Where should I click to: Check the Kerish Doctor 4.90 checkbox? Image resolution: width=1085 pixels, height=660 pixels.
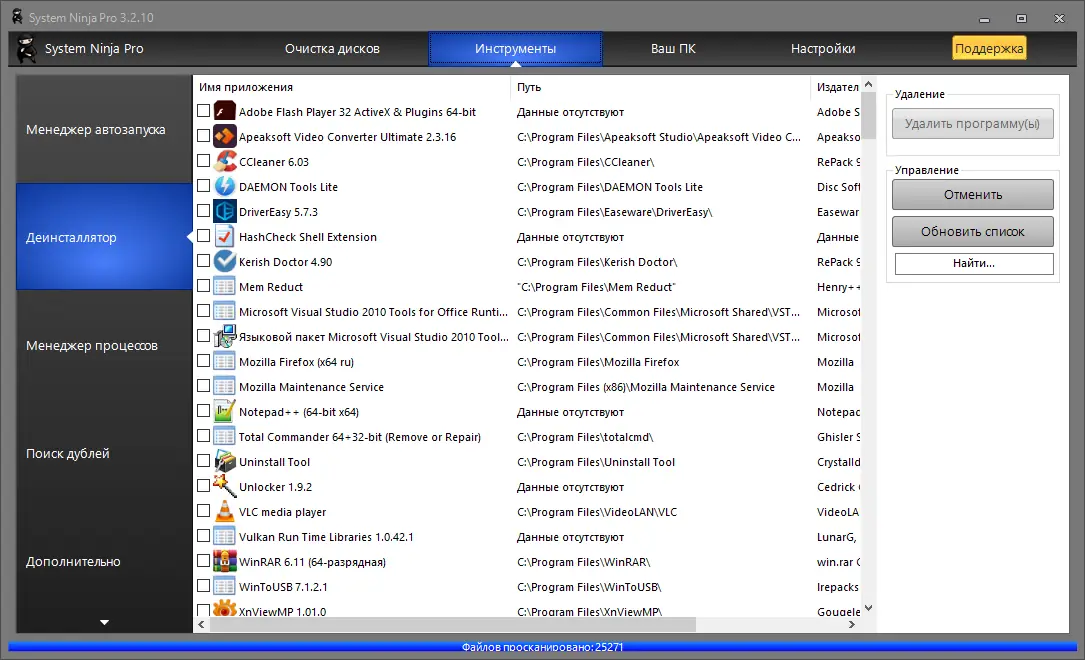(x=203, y=261)
